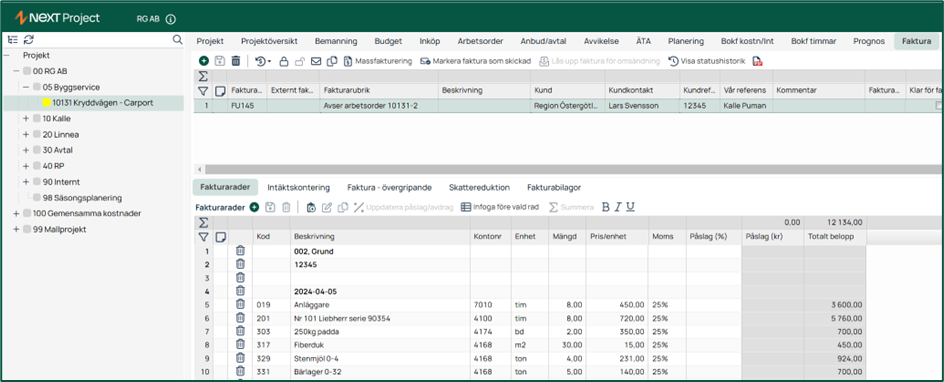The width and height of the screenshot is (944, 382).
Task: Collapse the 05 Byggservice tree node
Action: coord(26,87)
